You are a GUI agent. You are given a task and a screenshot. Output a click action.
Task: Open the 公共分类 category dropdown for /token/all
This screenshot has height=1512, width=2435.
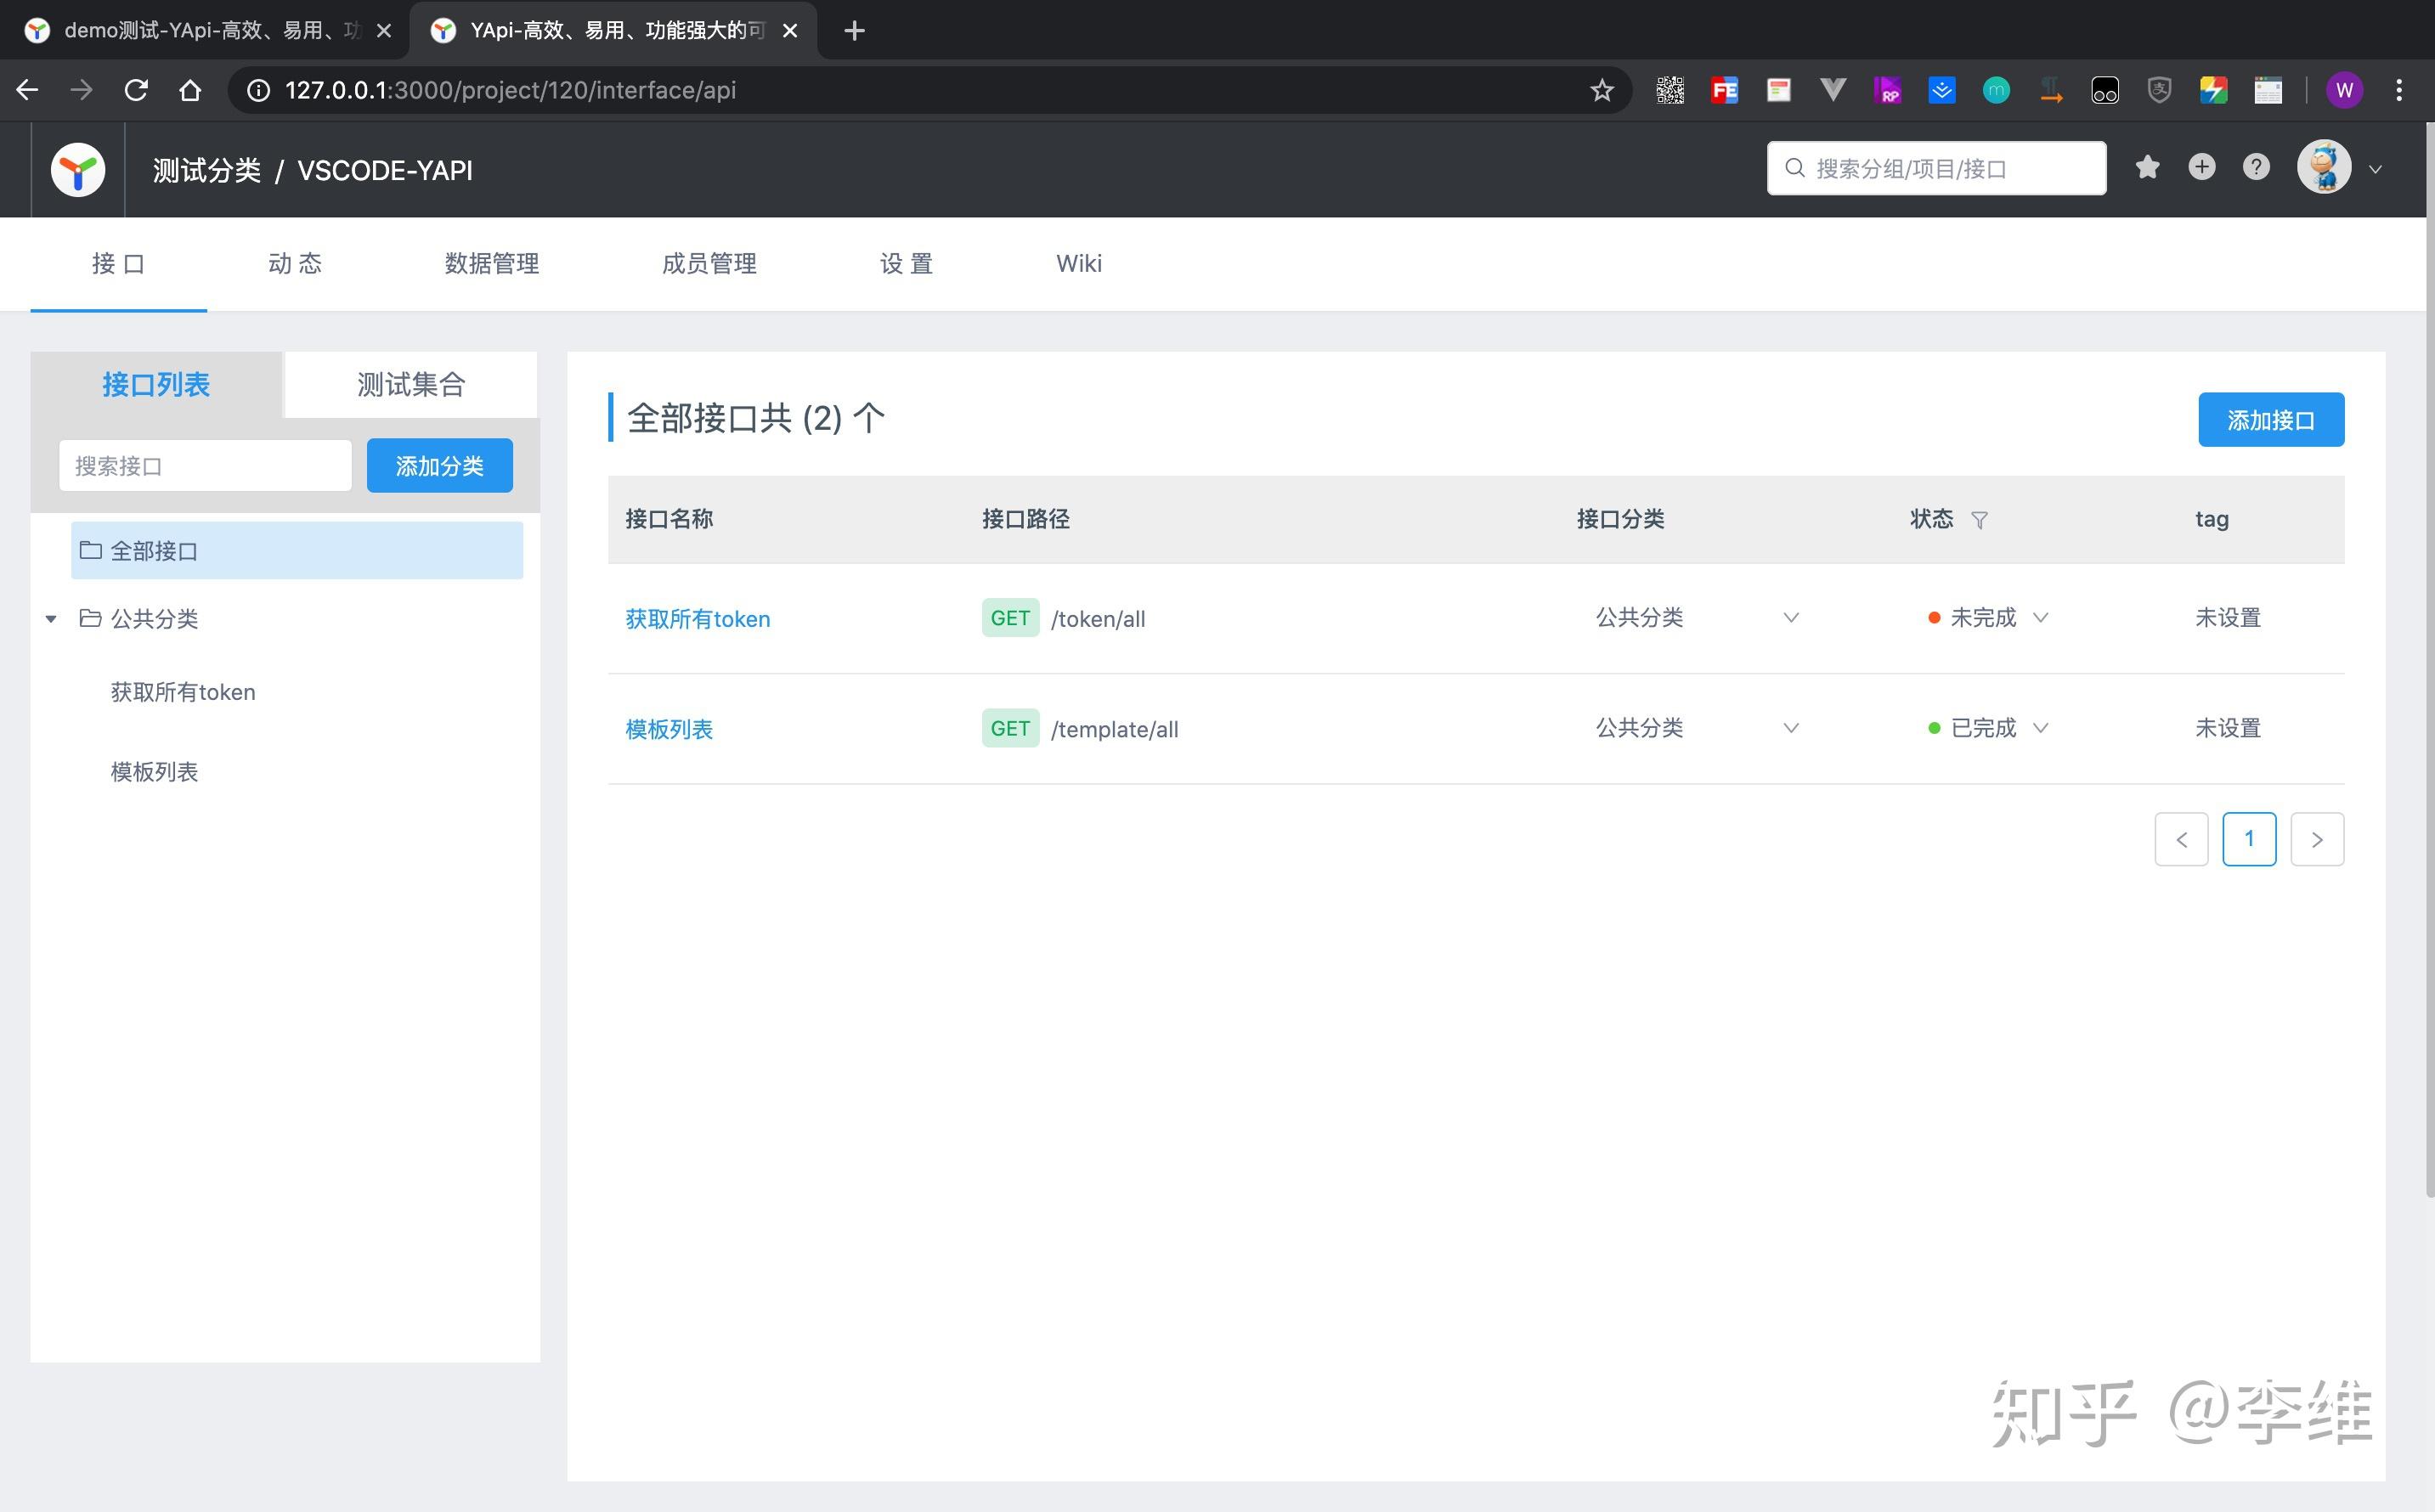(x=1791, y=618)
